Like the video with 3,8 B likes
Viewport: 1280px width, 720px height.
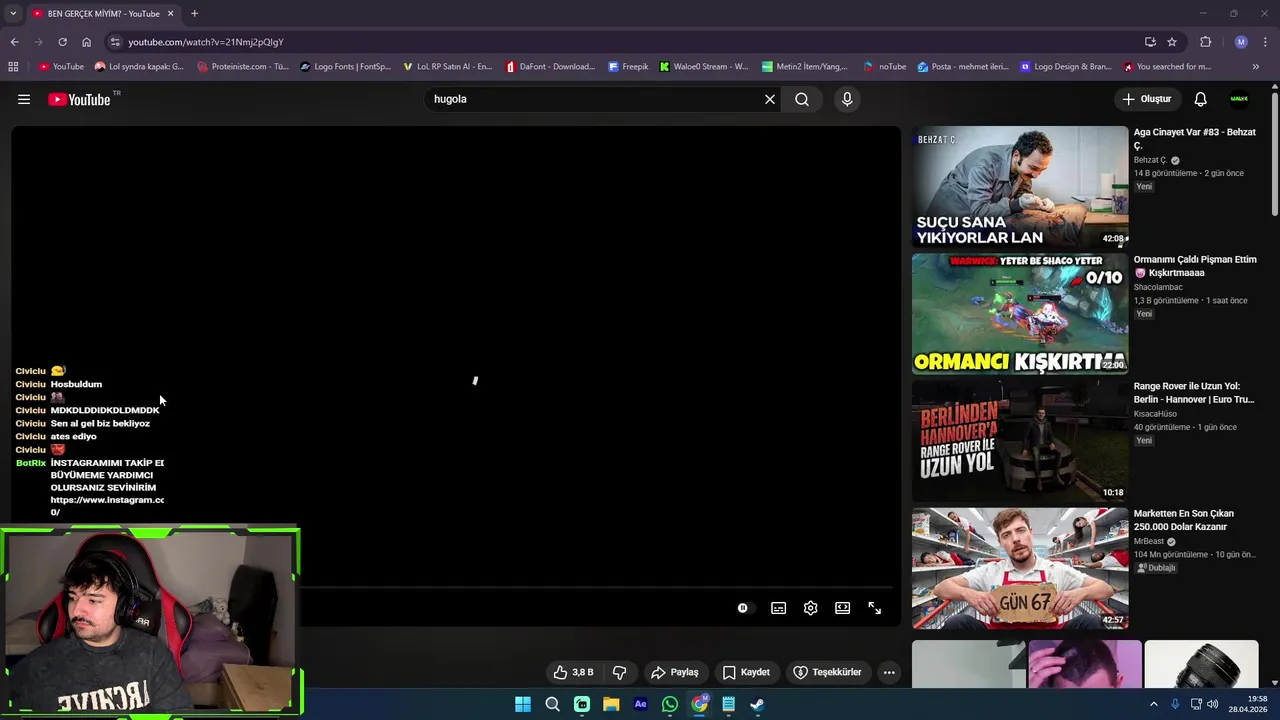click(x=574, y=672)
